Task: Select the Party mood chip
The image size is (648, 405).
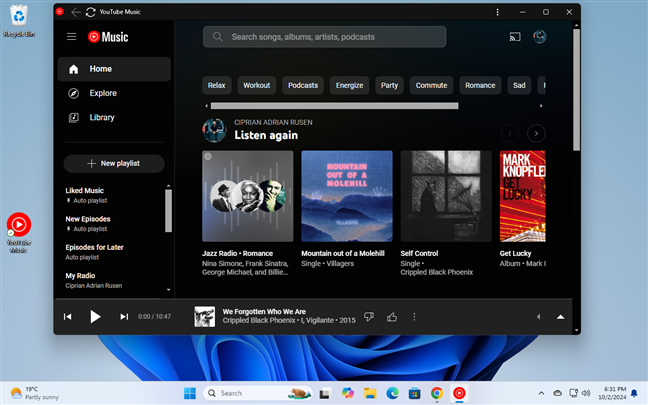Action: (389, 85)
